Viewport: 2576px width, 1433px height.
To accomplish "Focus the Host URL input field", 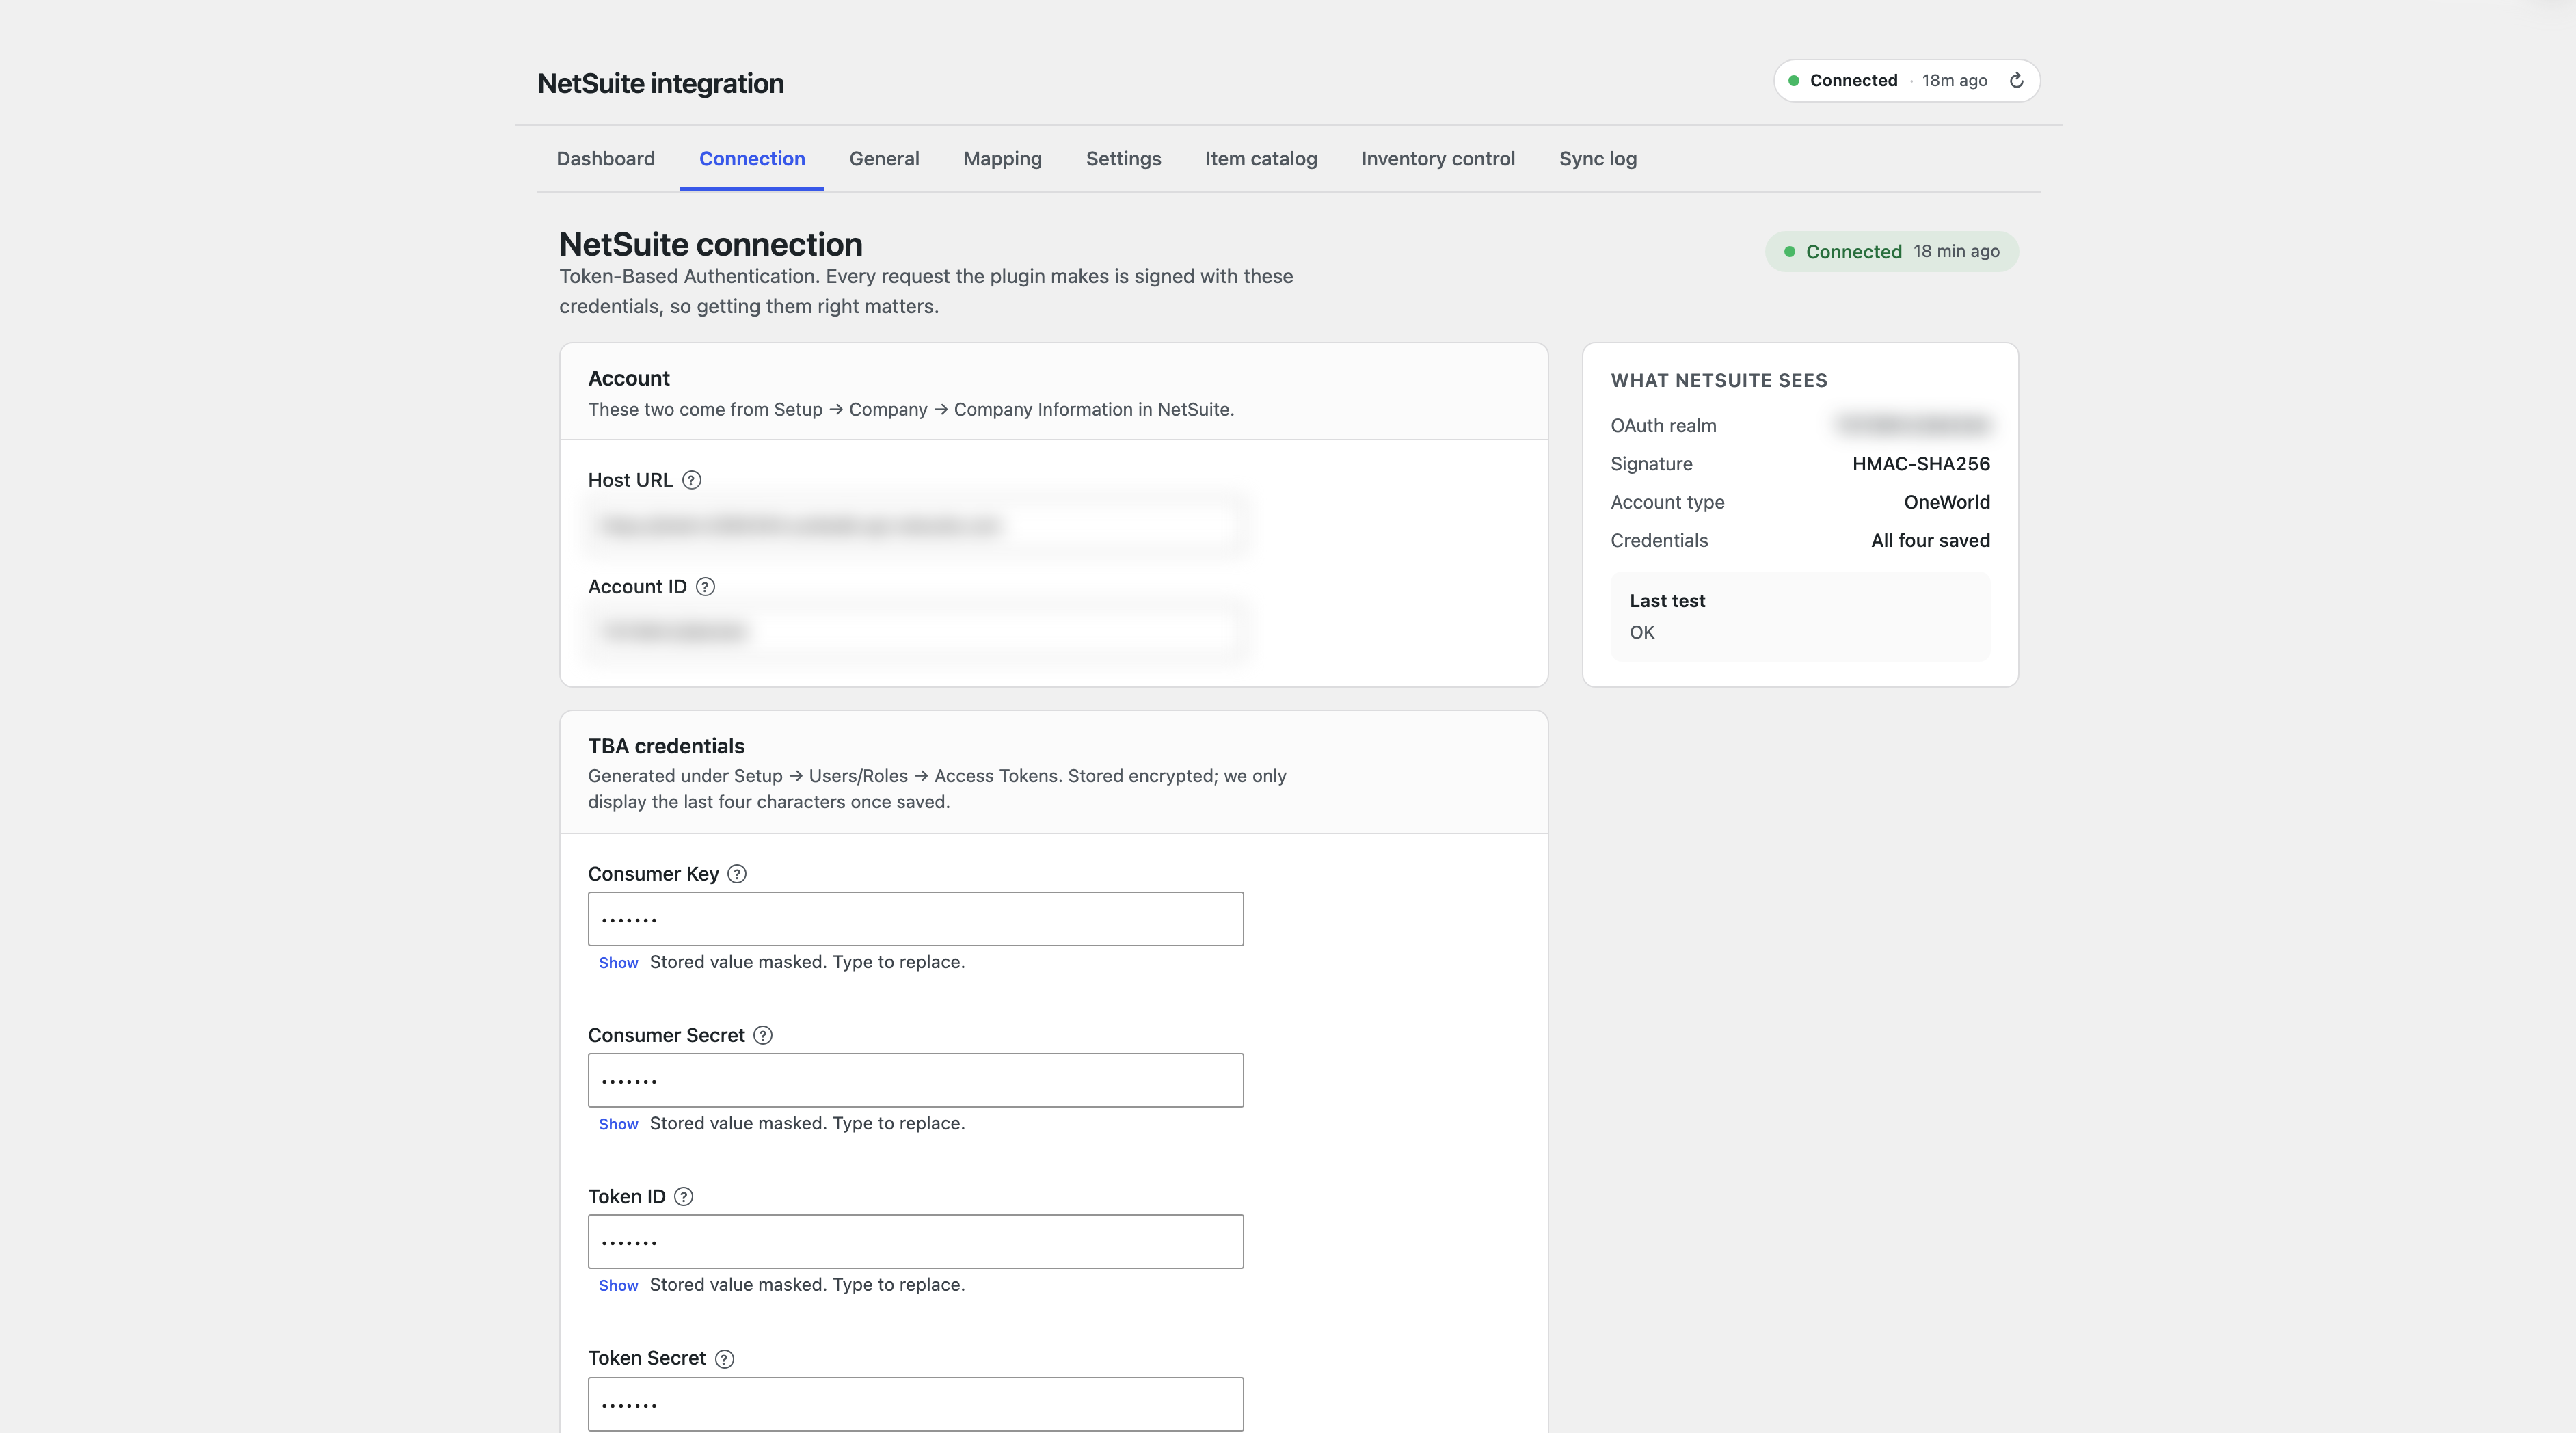I will [x=916, y=526].
